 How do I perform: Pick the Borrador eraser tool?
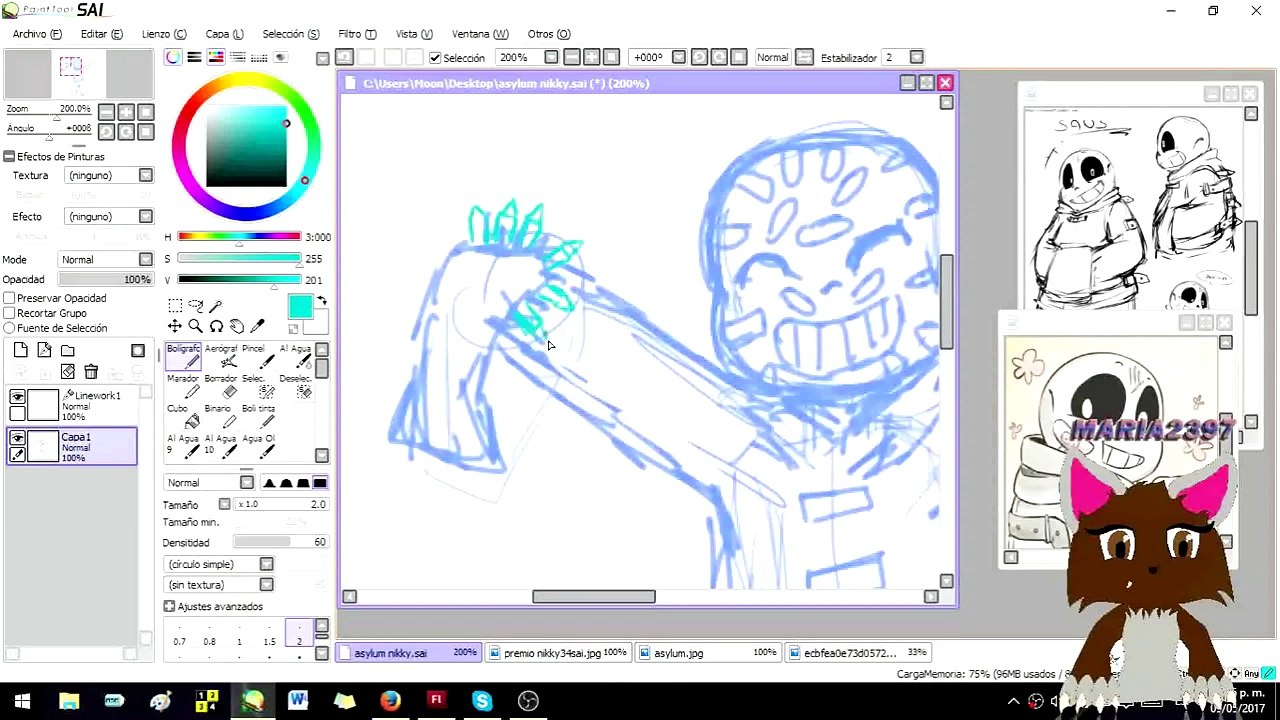coord(221,385)
